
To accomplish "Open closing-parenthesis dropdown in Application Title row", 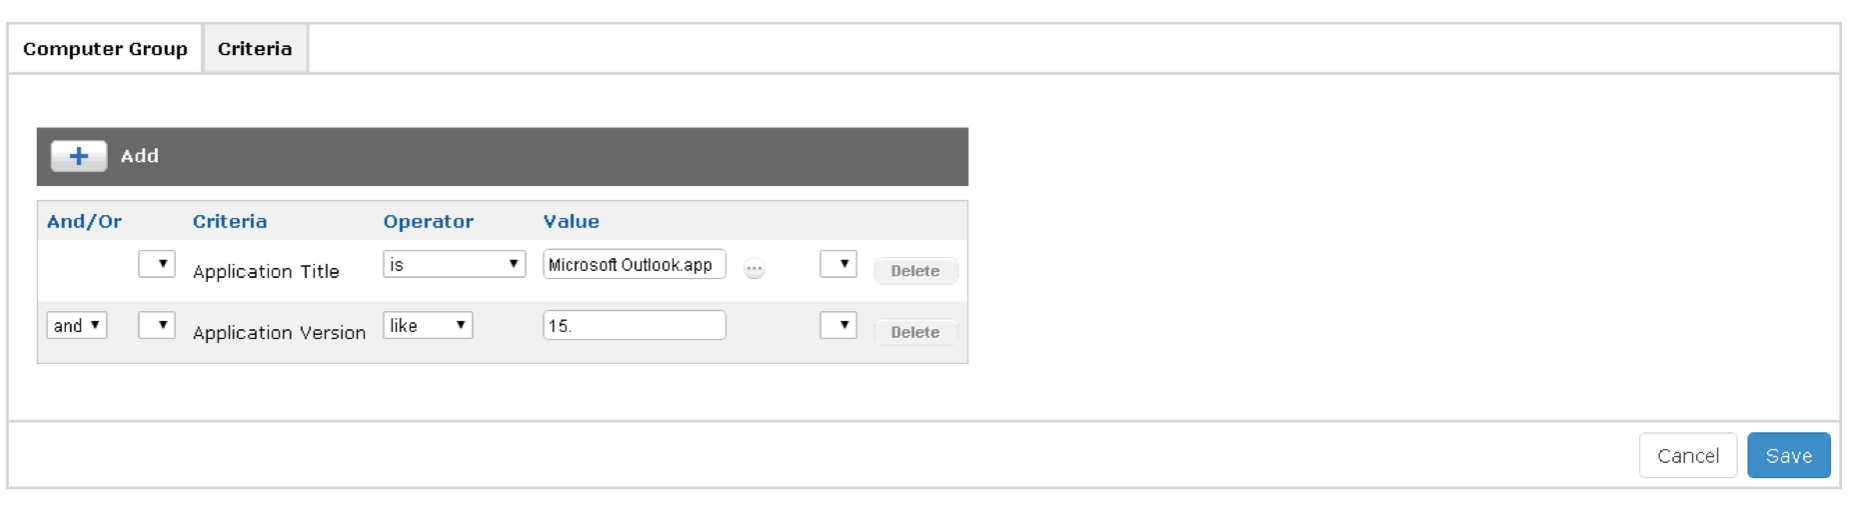I will (838, 264).
